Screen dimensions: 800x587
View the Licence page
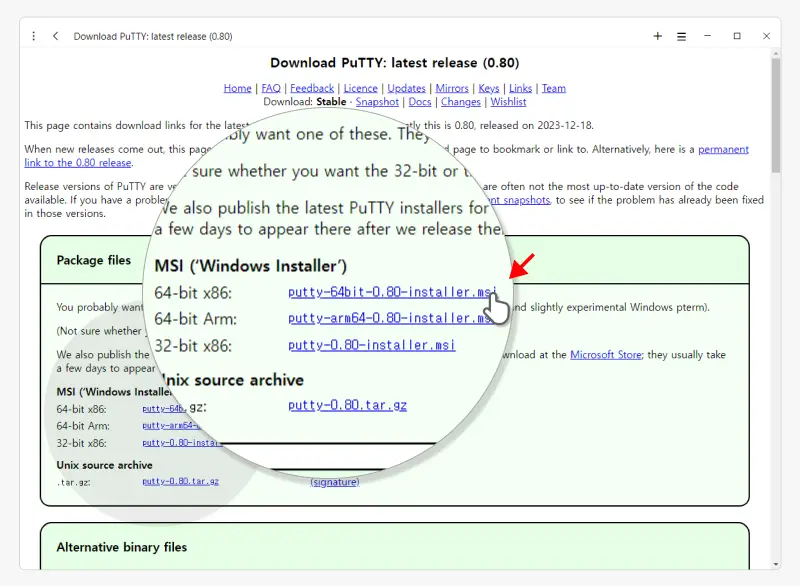click(x=361, y=88)
